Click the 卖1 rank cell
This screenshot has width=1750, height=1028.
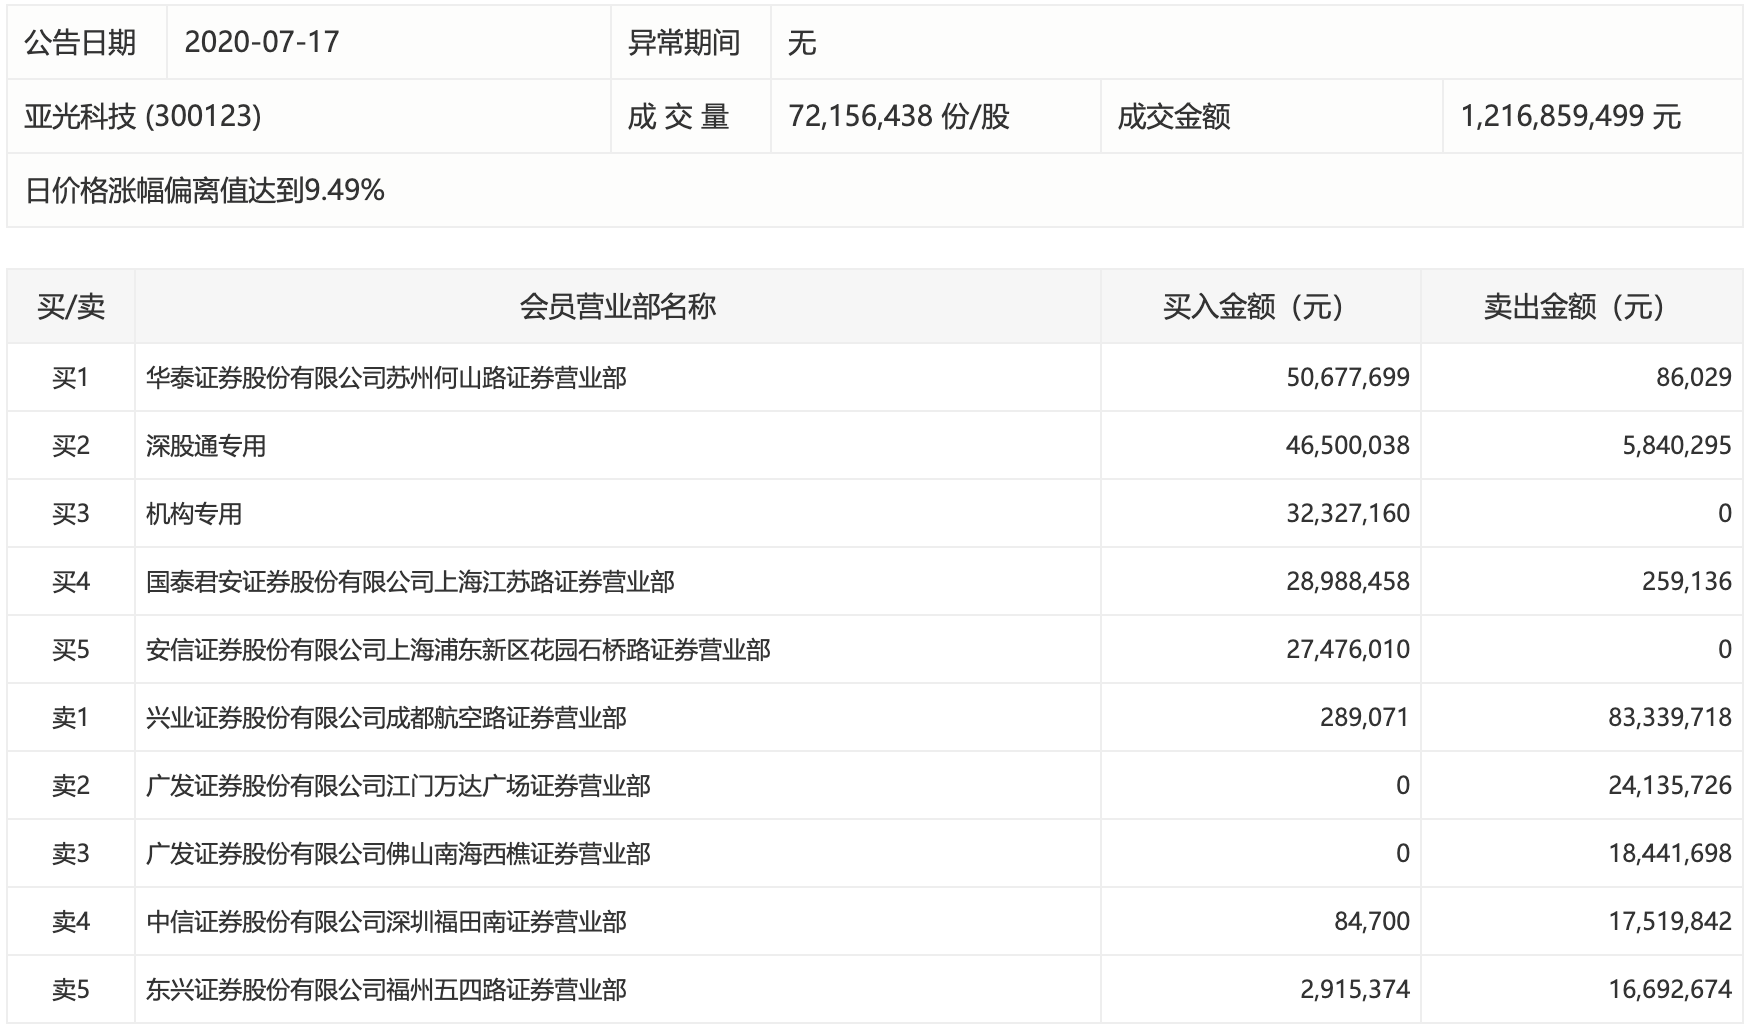point(71,718)
